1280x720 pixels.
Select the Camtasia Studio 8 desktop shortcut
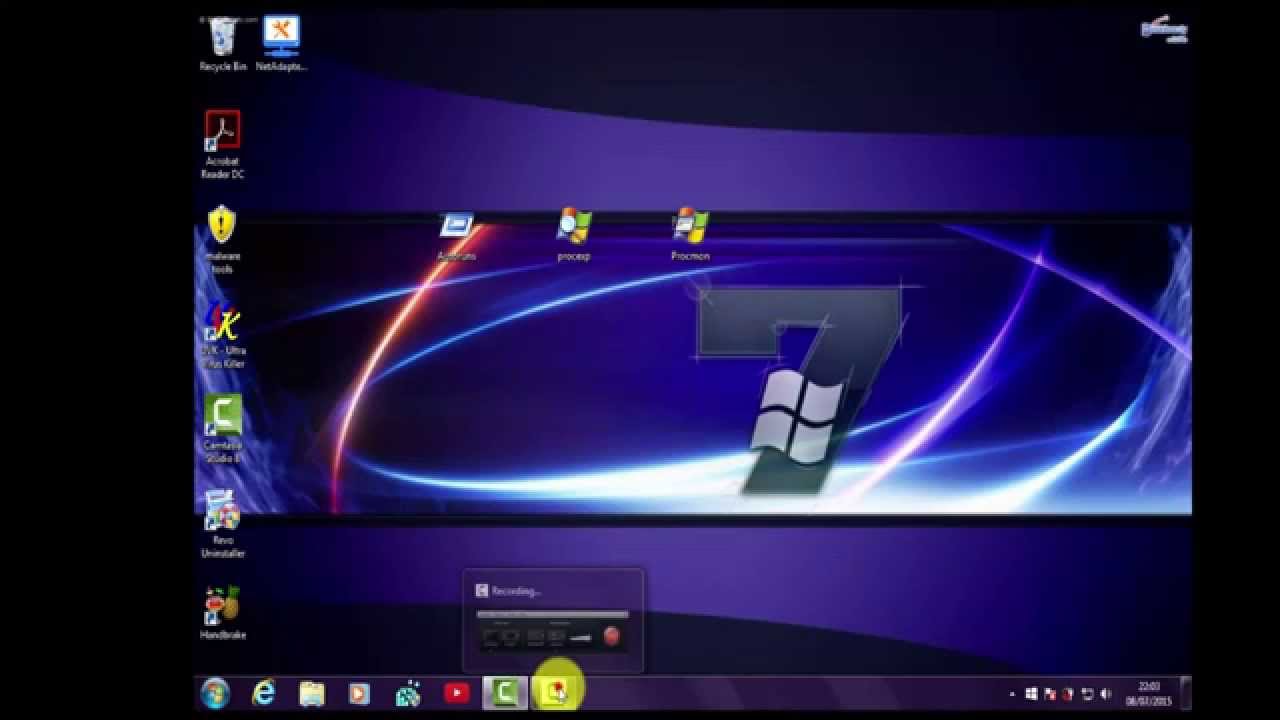click(x=222, y=429)
